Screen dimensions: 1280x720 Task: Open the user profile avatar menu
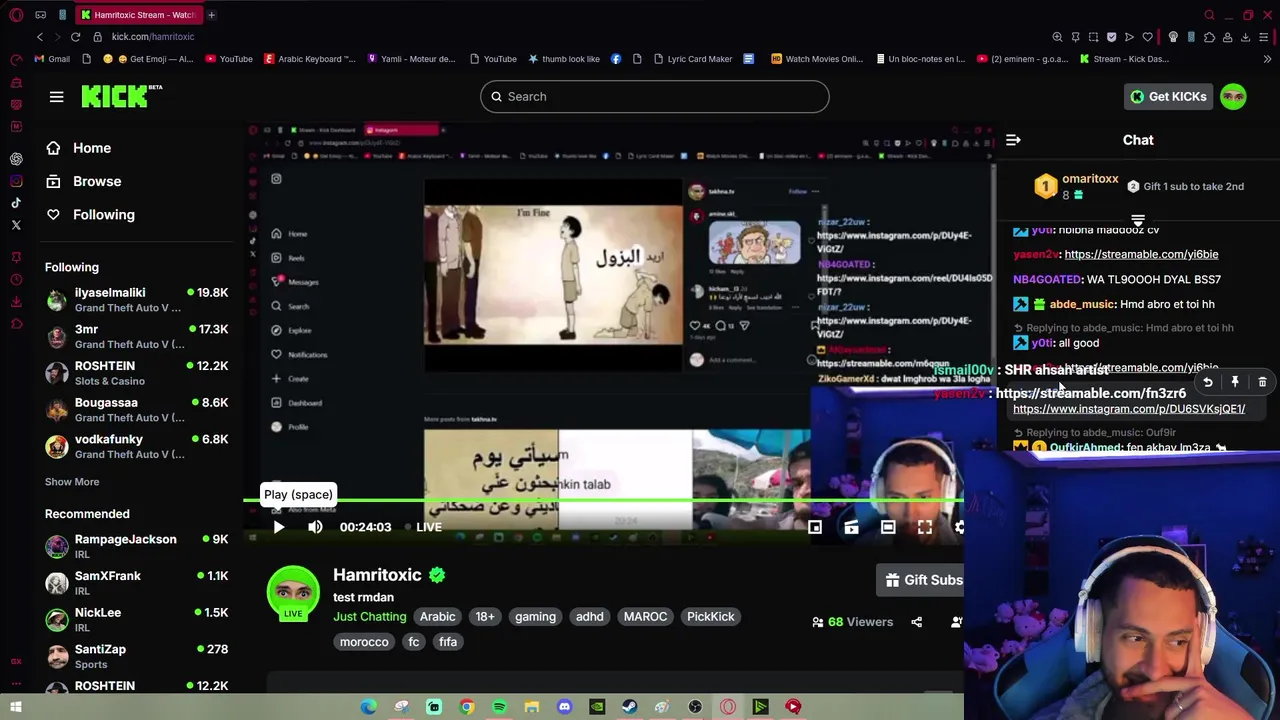pos(1233,96)
